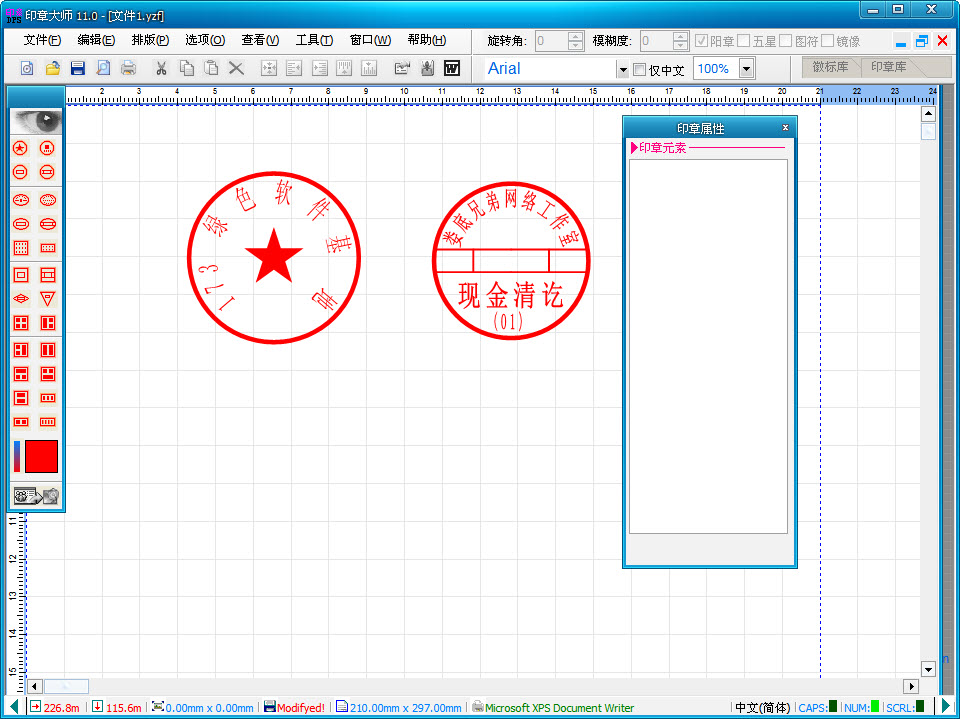Select the diamond shaped stamp template

point(21,298)
